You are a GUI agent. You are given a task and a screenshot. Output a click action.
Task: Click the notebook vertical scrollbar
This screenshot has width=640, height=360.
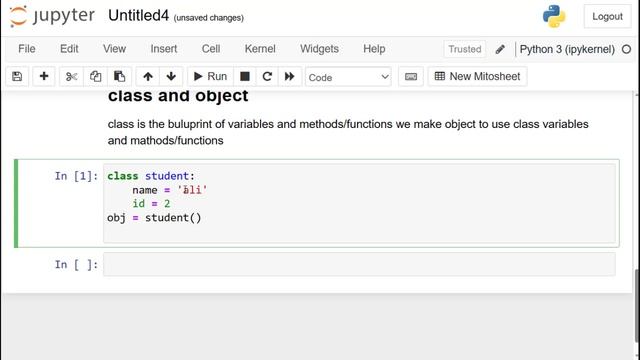click(x=636, y=306)
